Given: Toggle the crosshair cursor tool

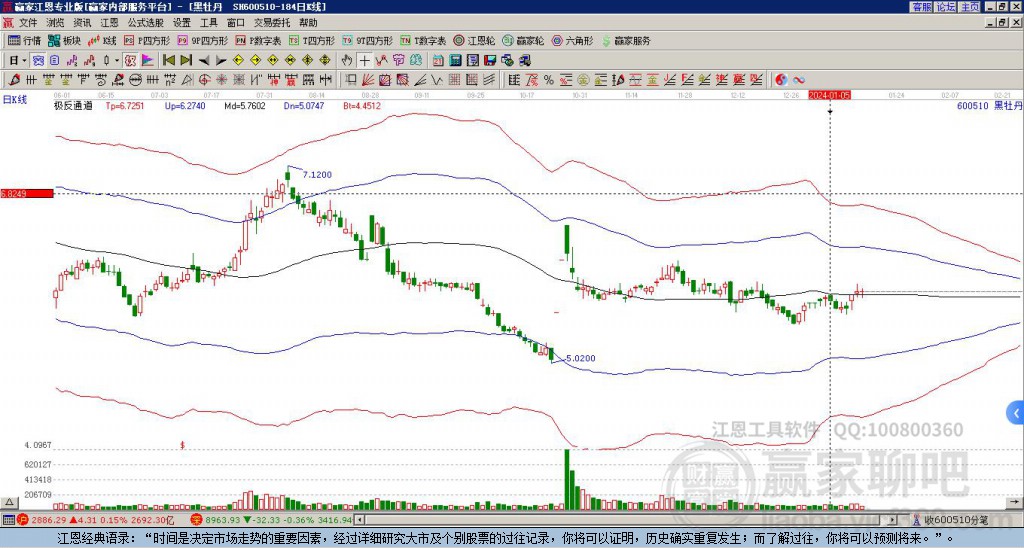Looking at the screenshot, I should (x=364, y=61).
